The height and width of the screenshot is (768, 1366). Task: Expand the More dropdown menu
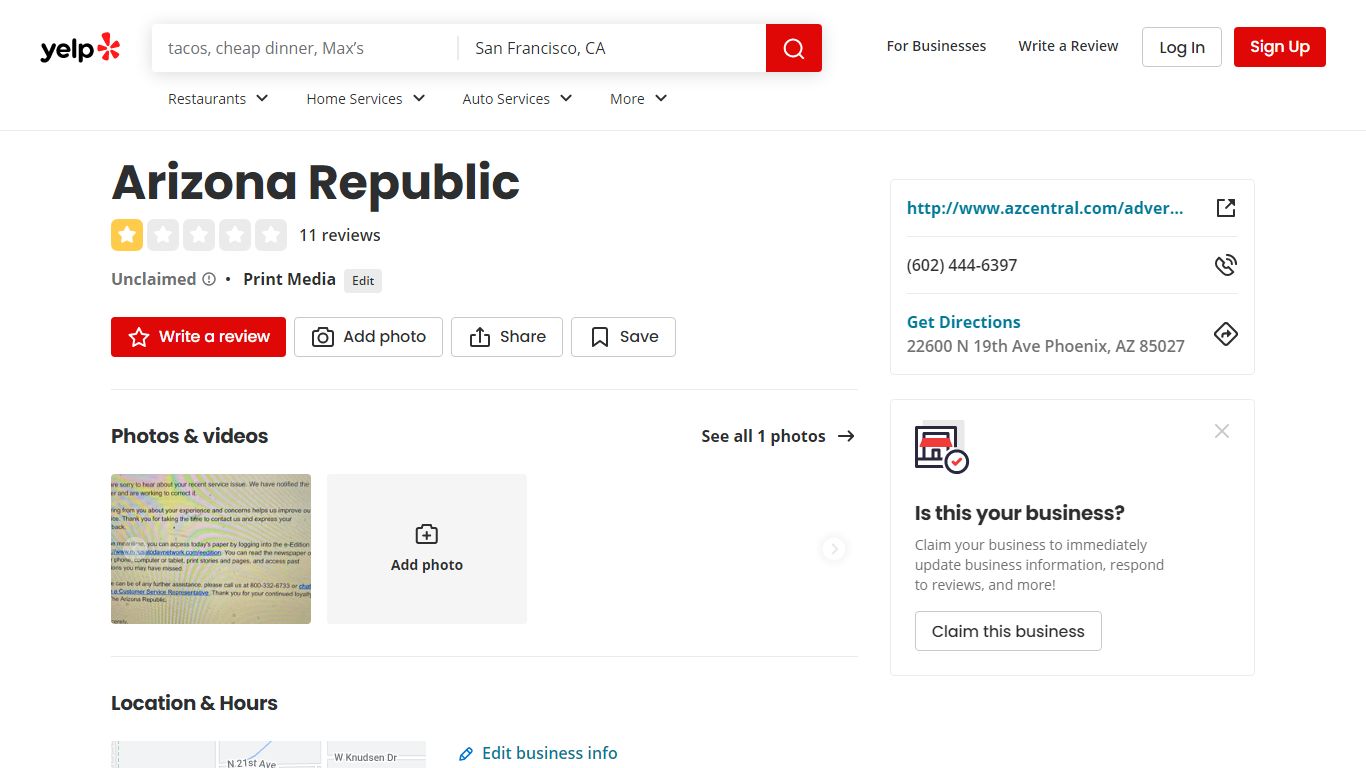click(638, 99)
